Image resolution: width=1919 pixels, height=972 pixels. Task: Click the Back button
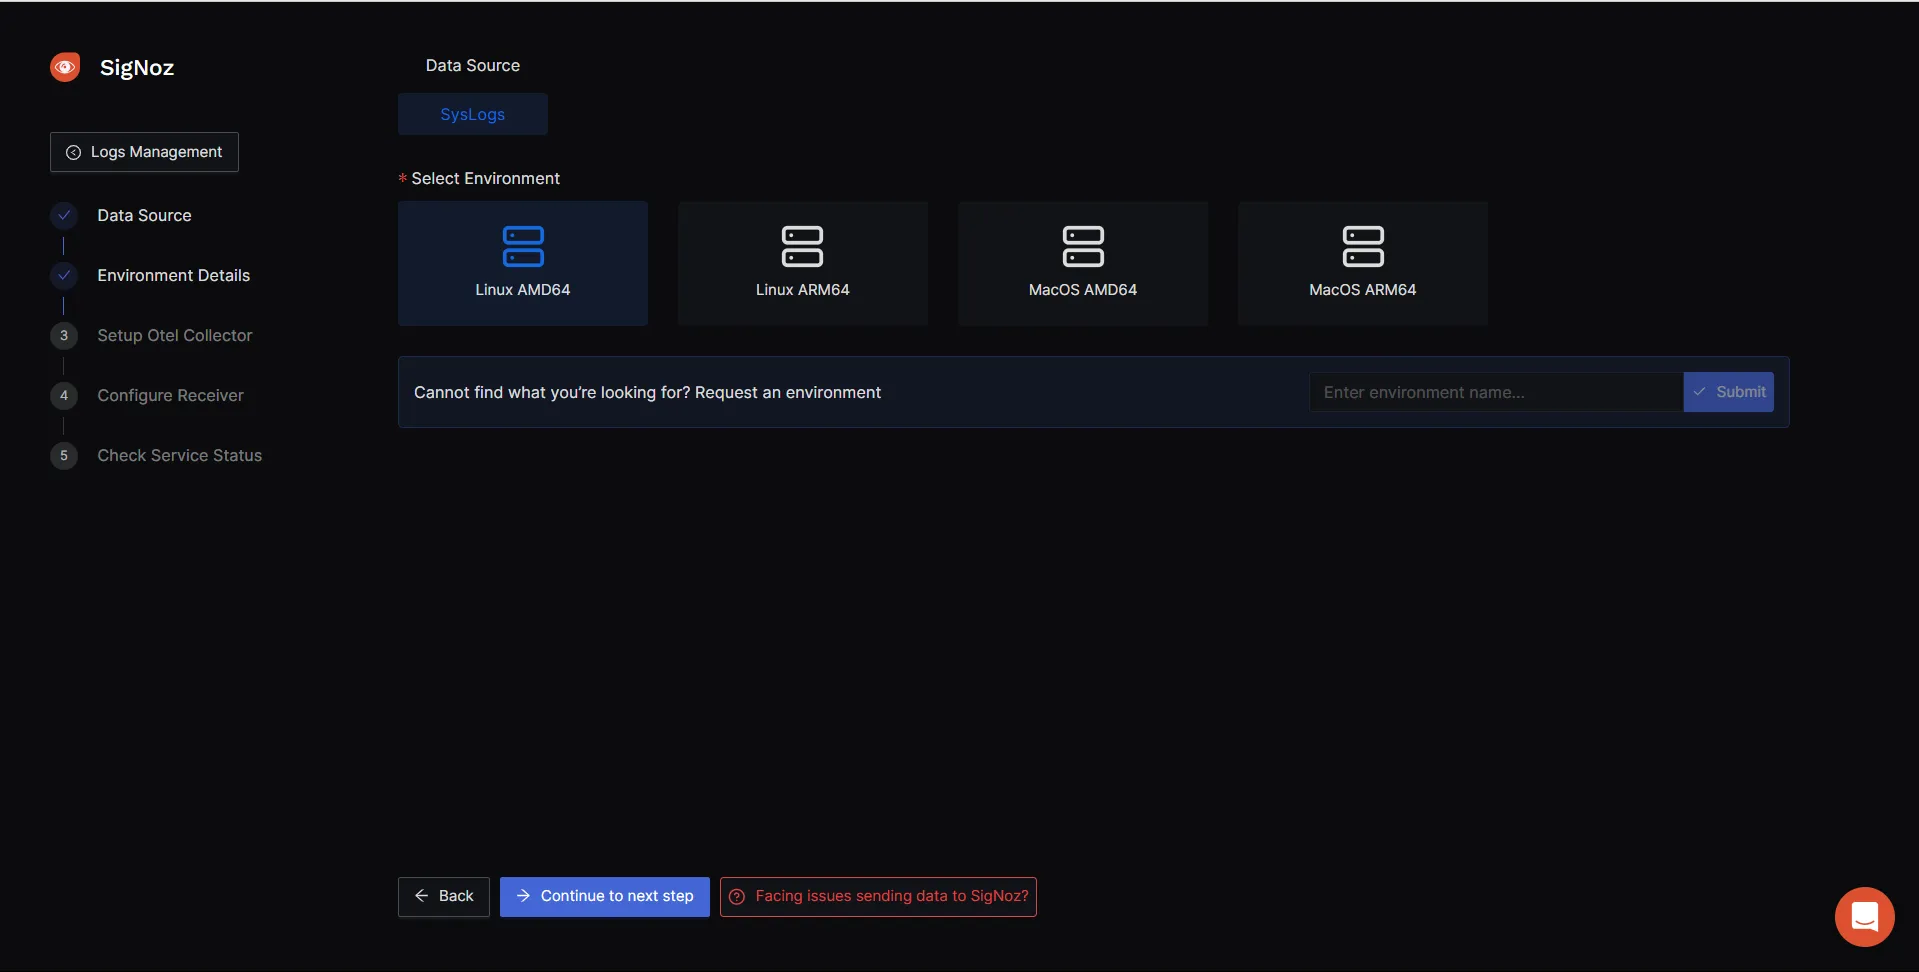tap(443, 896)
